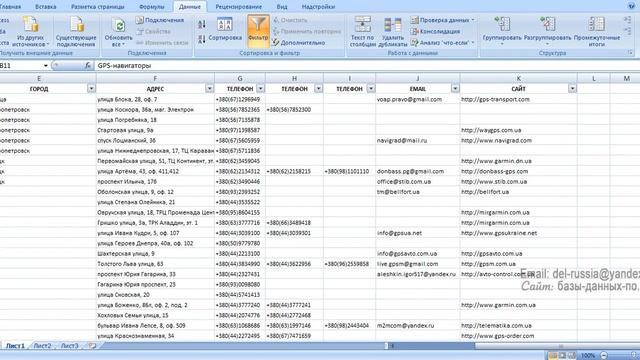Viewport: 640px width, 360px height.
Task: Open the Outline group dialog launcher
Action: tap(630, 53)
